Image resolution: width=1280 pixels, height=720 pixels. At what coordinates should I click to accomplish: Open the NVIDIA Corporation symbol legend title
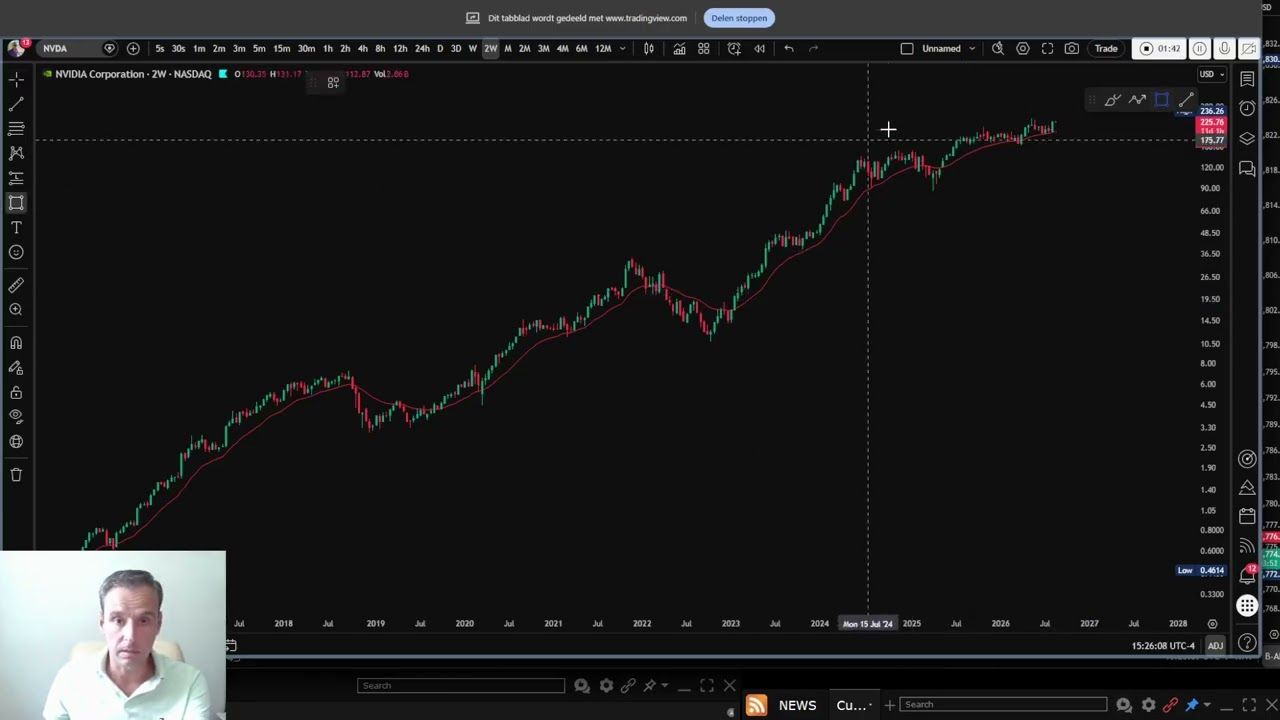133,74
